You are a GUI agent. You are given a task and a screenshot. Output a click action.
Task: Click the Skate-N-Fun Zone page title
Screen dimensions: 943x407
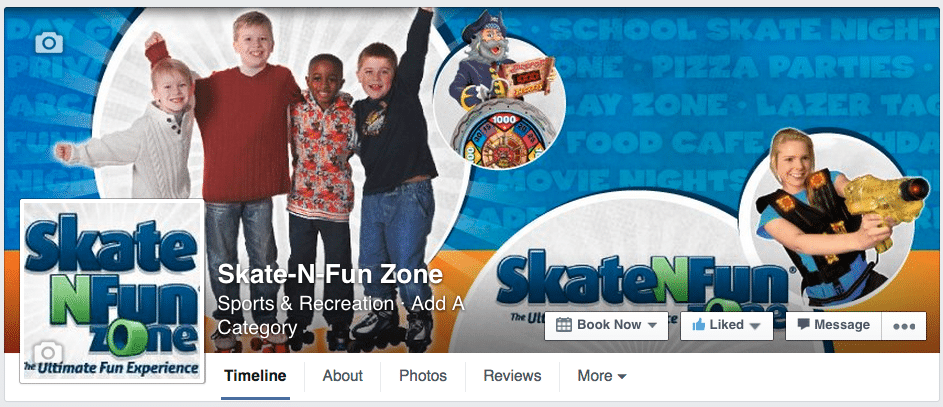pyautogui.click(x=330, y=275)
